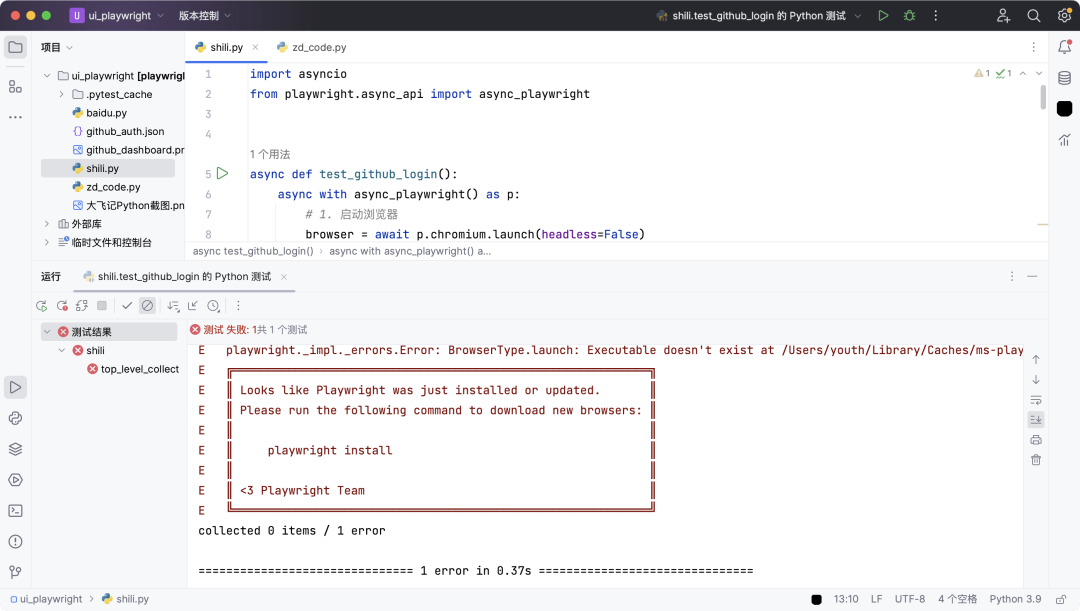Open test history clock icon
This screenshot has height=611, width=1080.
tap(214, 306)
